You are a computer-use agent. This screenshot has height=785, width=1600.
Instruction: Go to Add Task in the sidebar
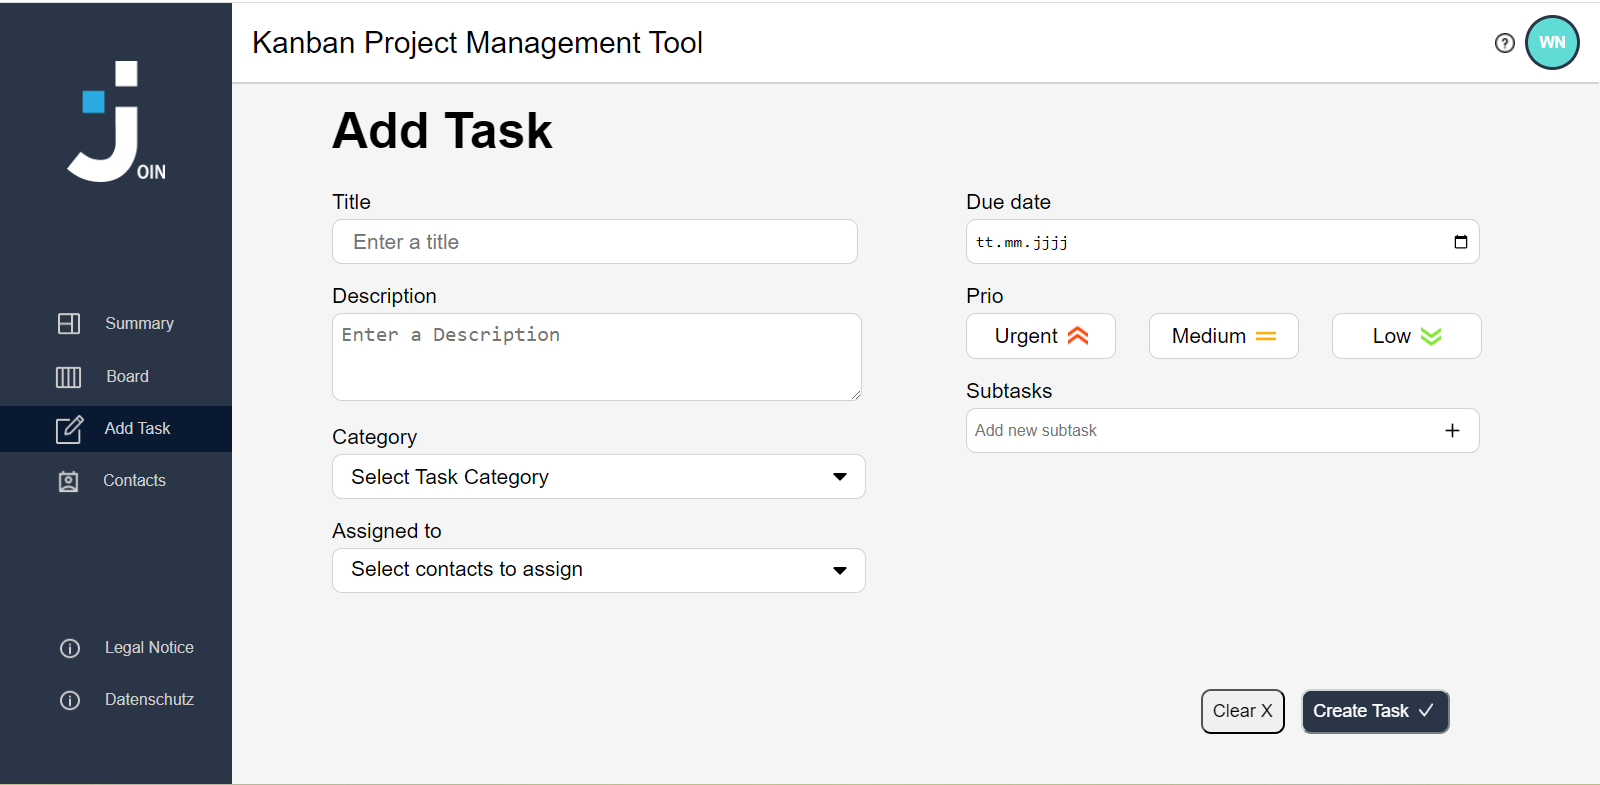137,429
